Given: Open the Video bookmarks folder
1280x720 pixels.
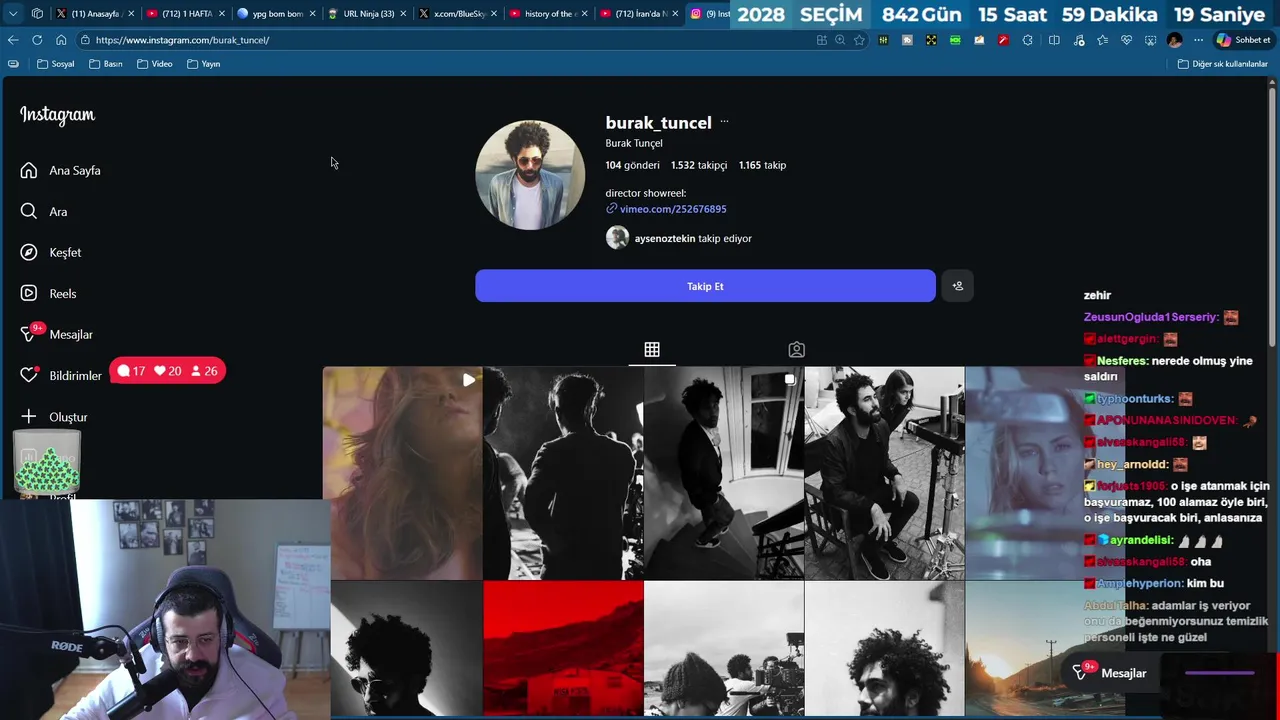Looking at the screenshot, I should 155,64.
